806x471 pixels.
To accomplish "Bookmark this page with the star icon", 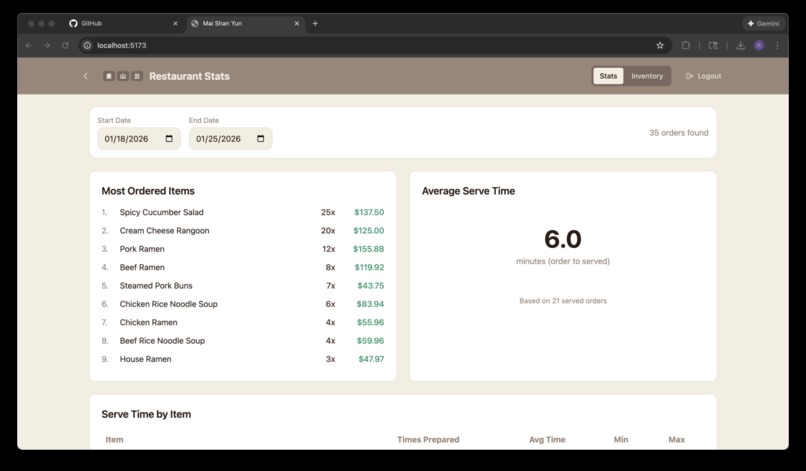I will coord(660,45).
